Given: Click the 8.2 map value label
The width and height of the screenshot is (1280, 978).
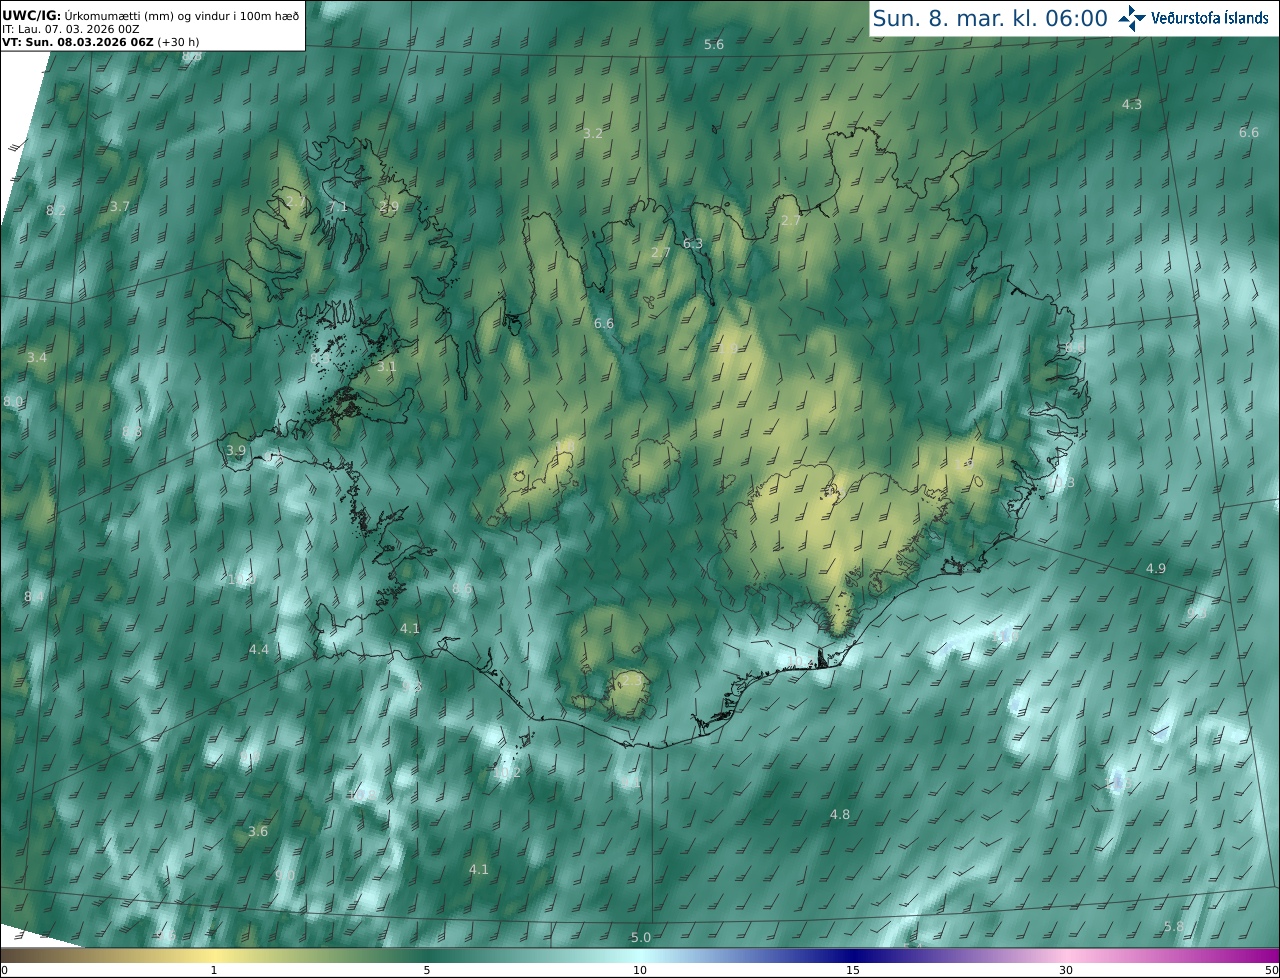Looking at the screenshot, I should click(x=56, y=210).
